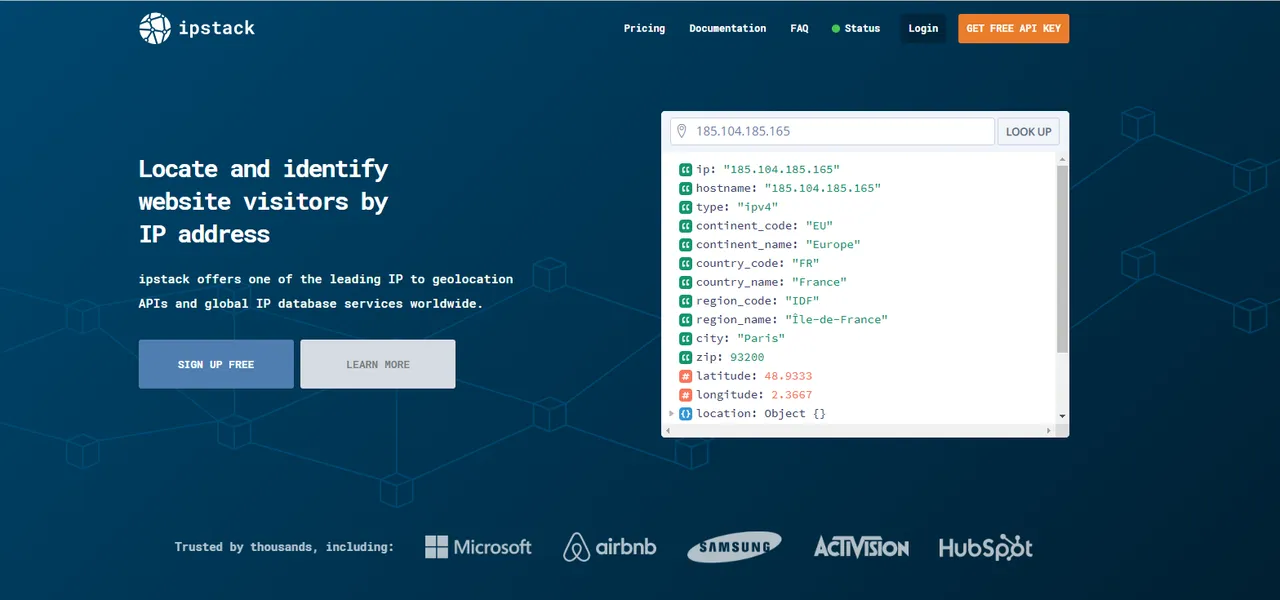Image resolution: width=1280 pixels, height=600 pixels.
Task: Select the zip value 93200
Action: coord(747,357)
